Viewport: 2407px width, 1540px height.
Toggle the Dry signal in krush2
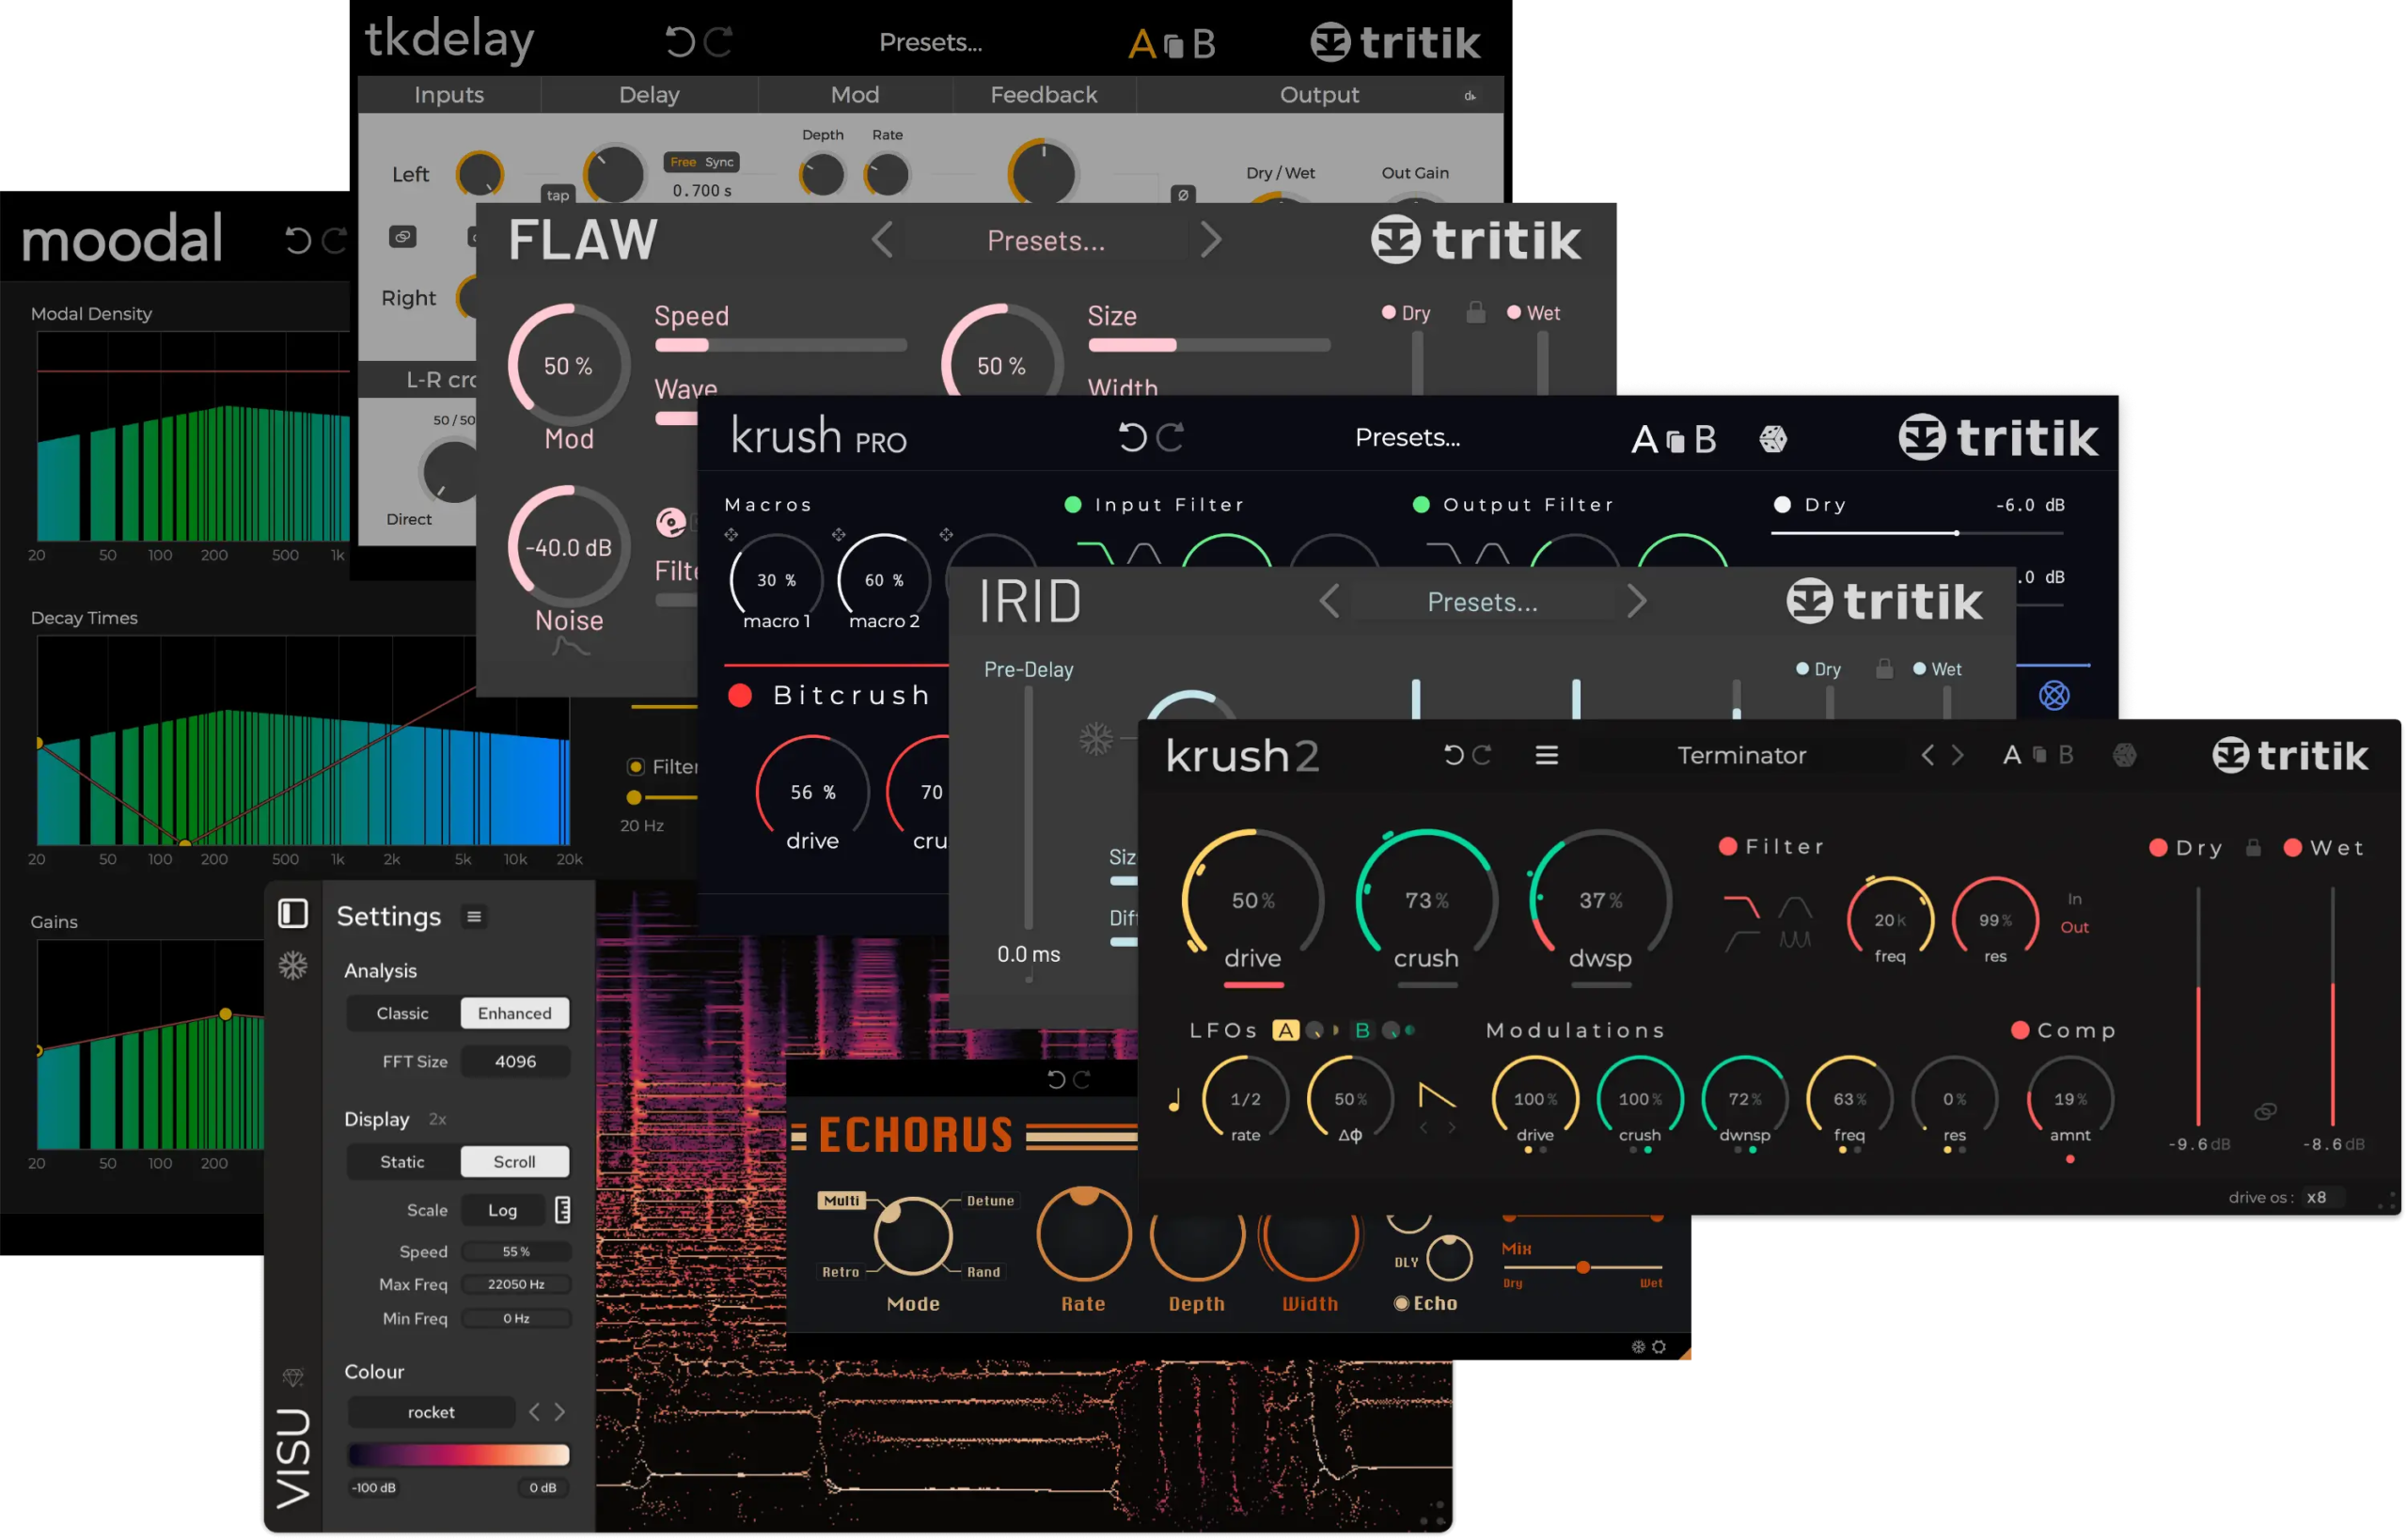2157,848
